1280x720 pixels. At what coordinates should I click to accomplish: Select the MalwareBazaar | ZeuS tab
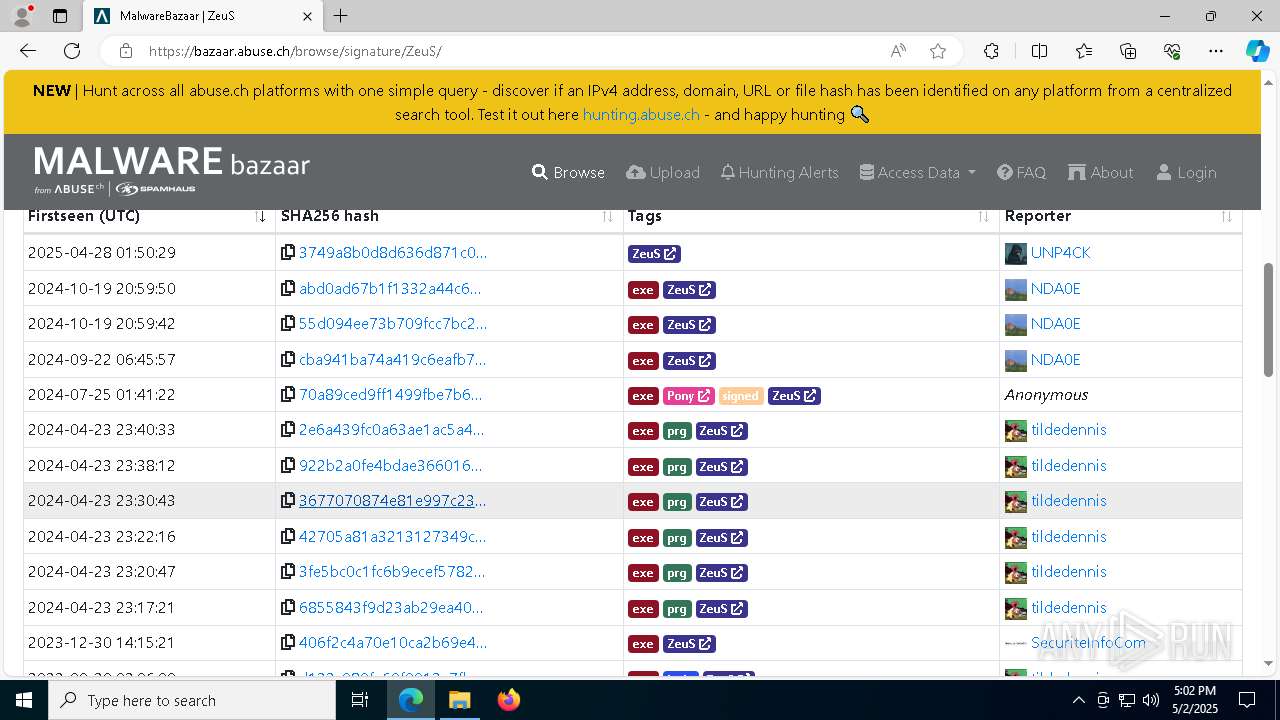point(201,16)
